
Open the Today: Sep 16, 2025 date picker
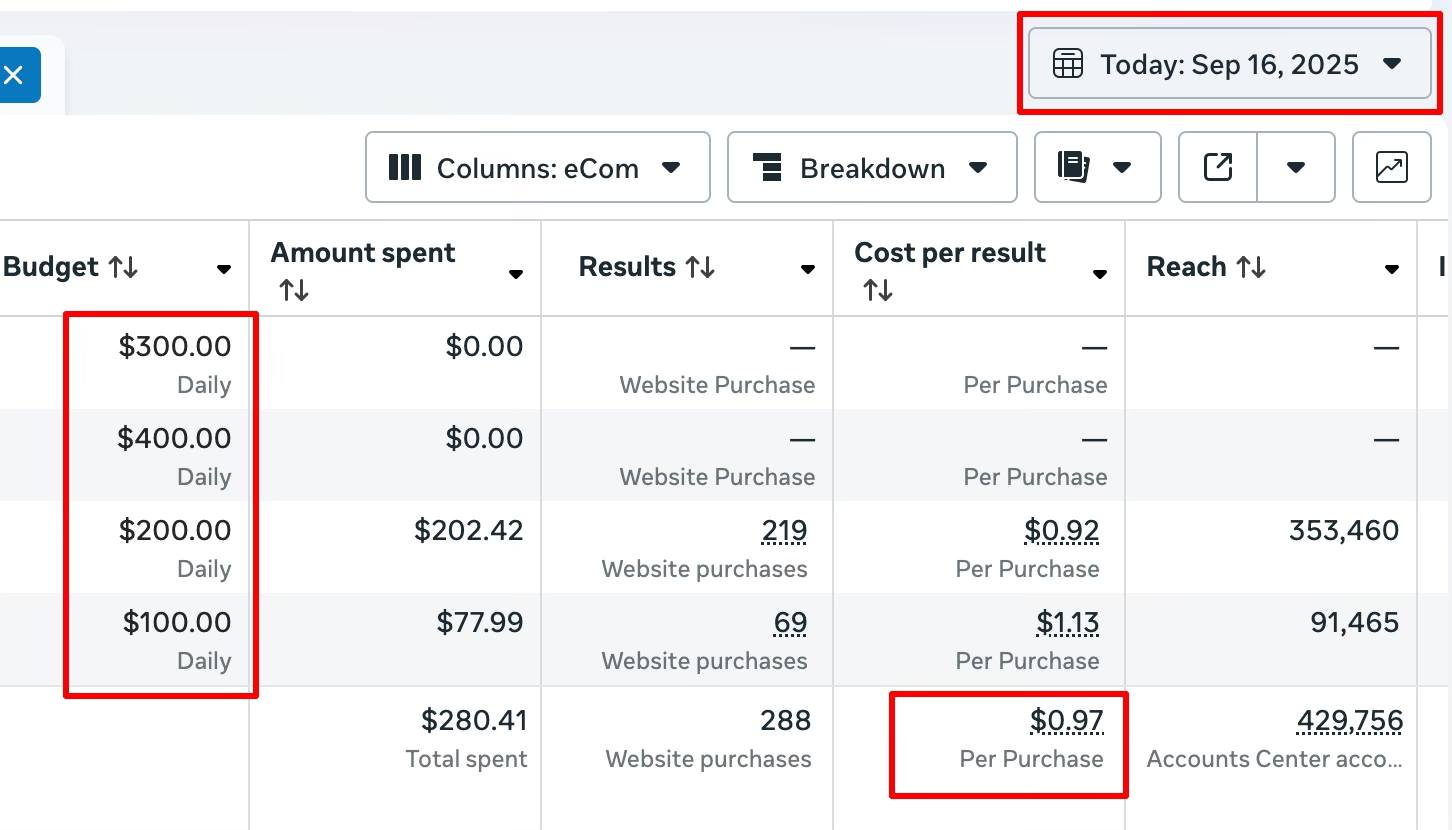tap(1229, 65)
